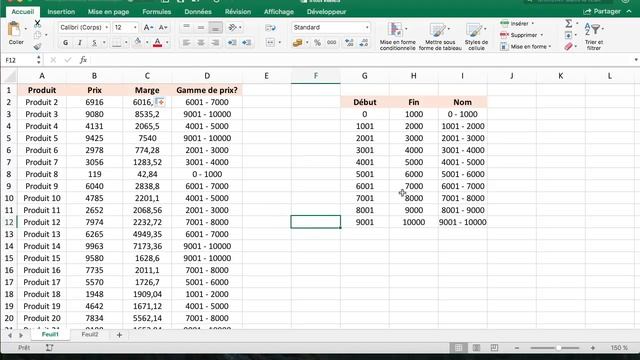Screen dimensions: 640x360
Task: Apply red font color
Action: (158, 42)
